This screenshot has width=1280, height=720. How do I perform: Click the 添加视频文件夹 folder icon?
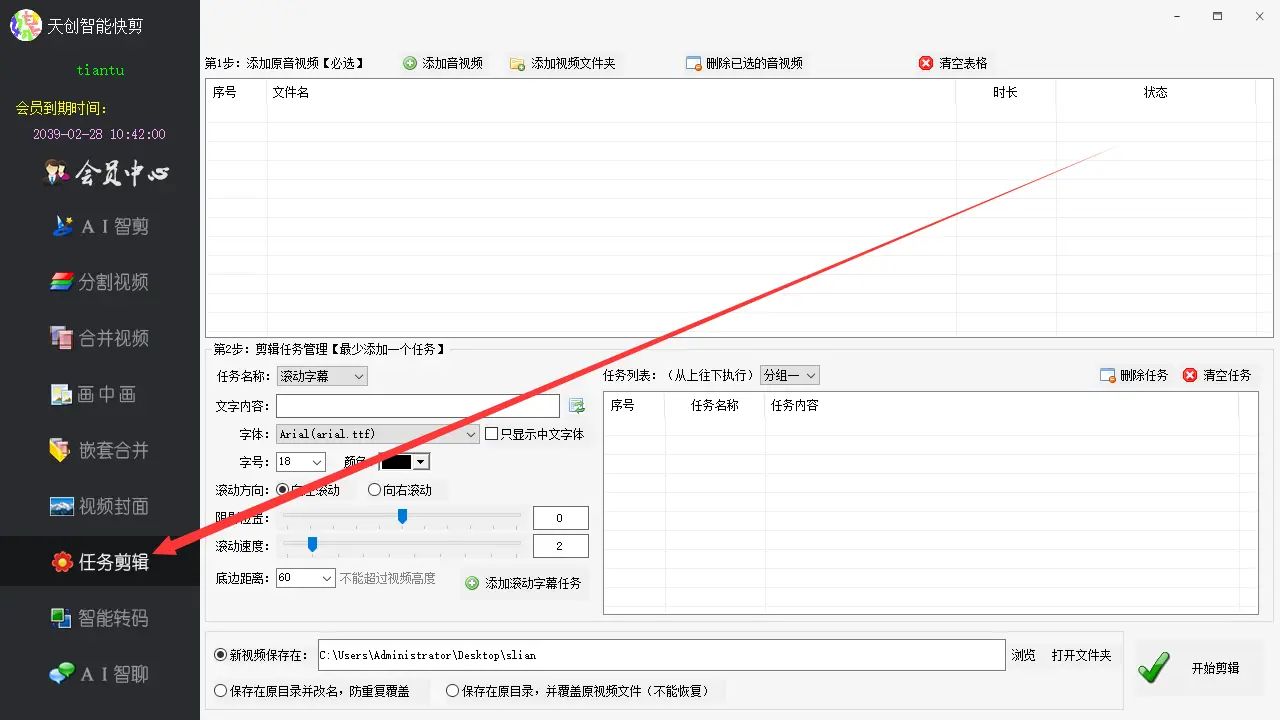click(x=518, y=63)
